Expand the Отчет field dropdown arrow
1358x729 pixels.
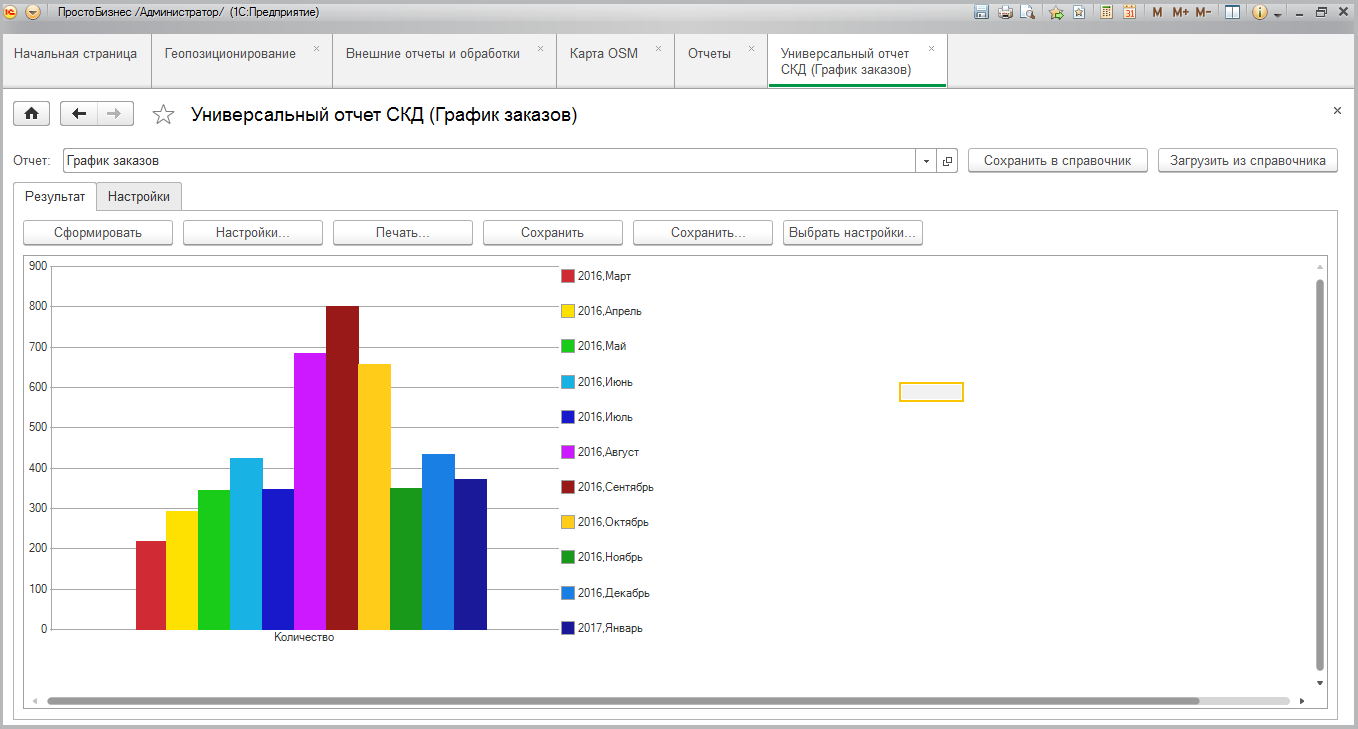pos(926,161)
